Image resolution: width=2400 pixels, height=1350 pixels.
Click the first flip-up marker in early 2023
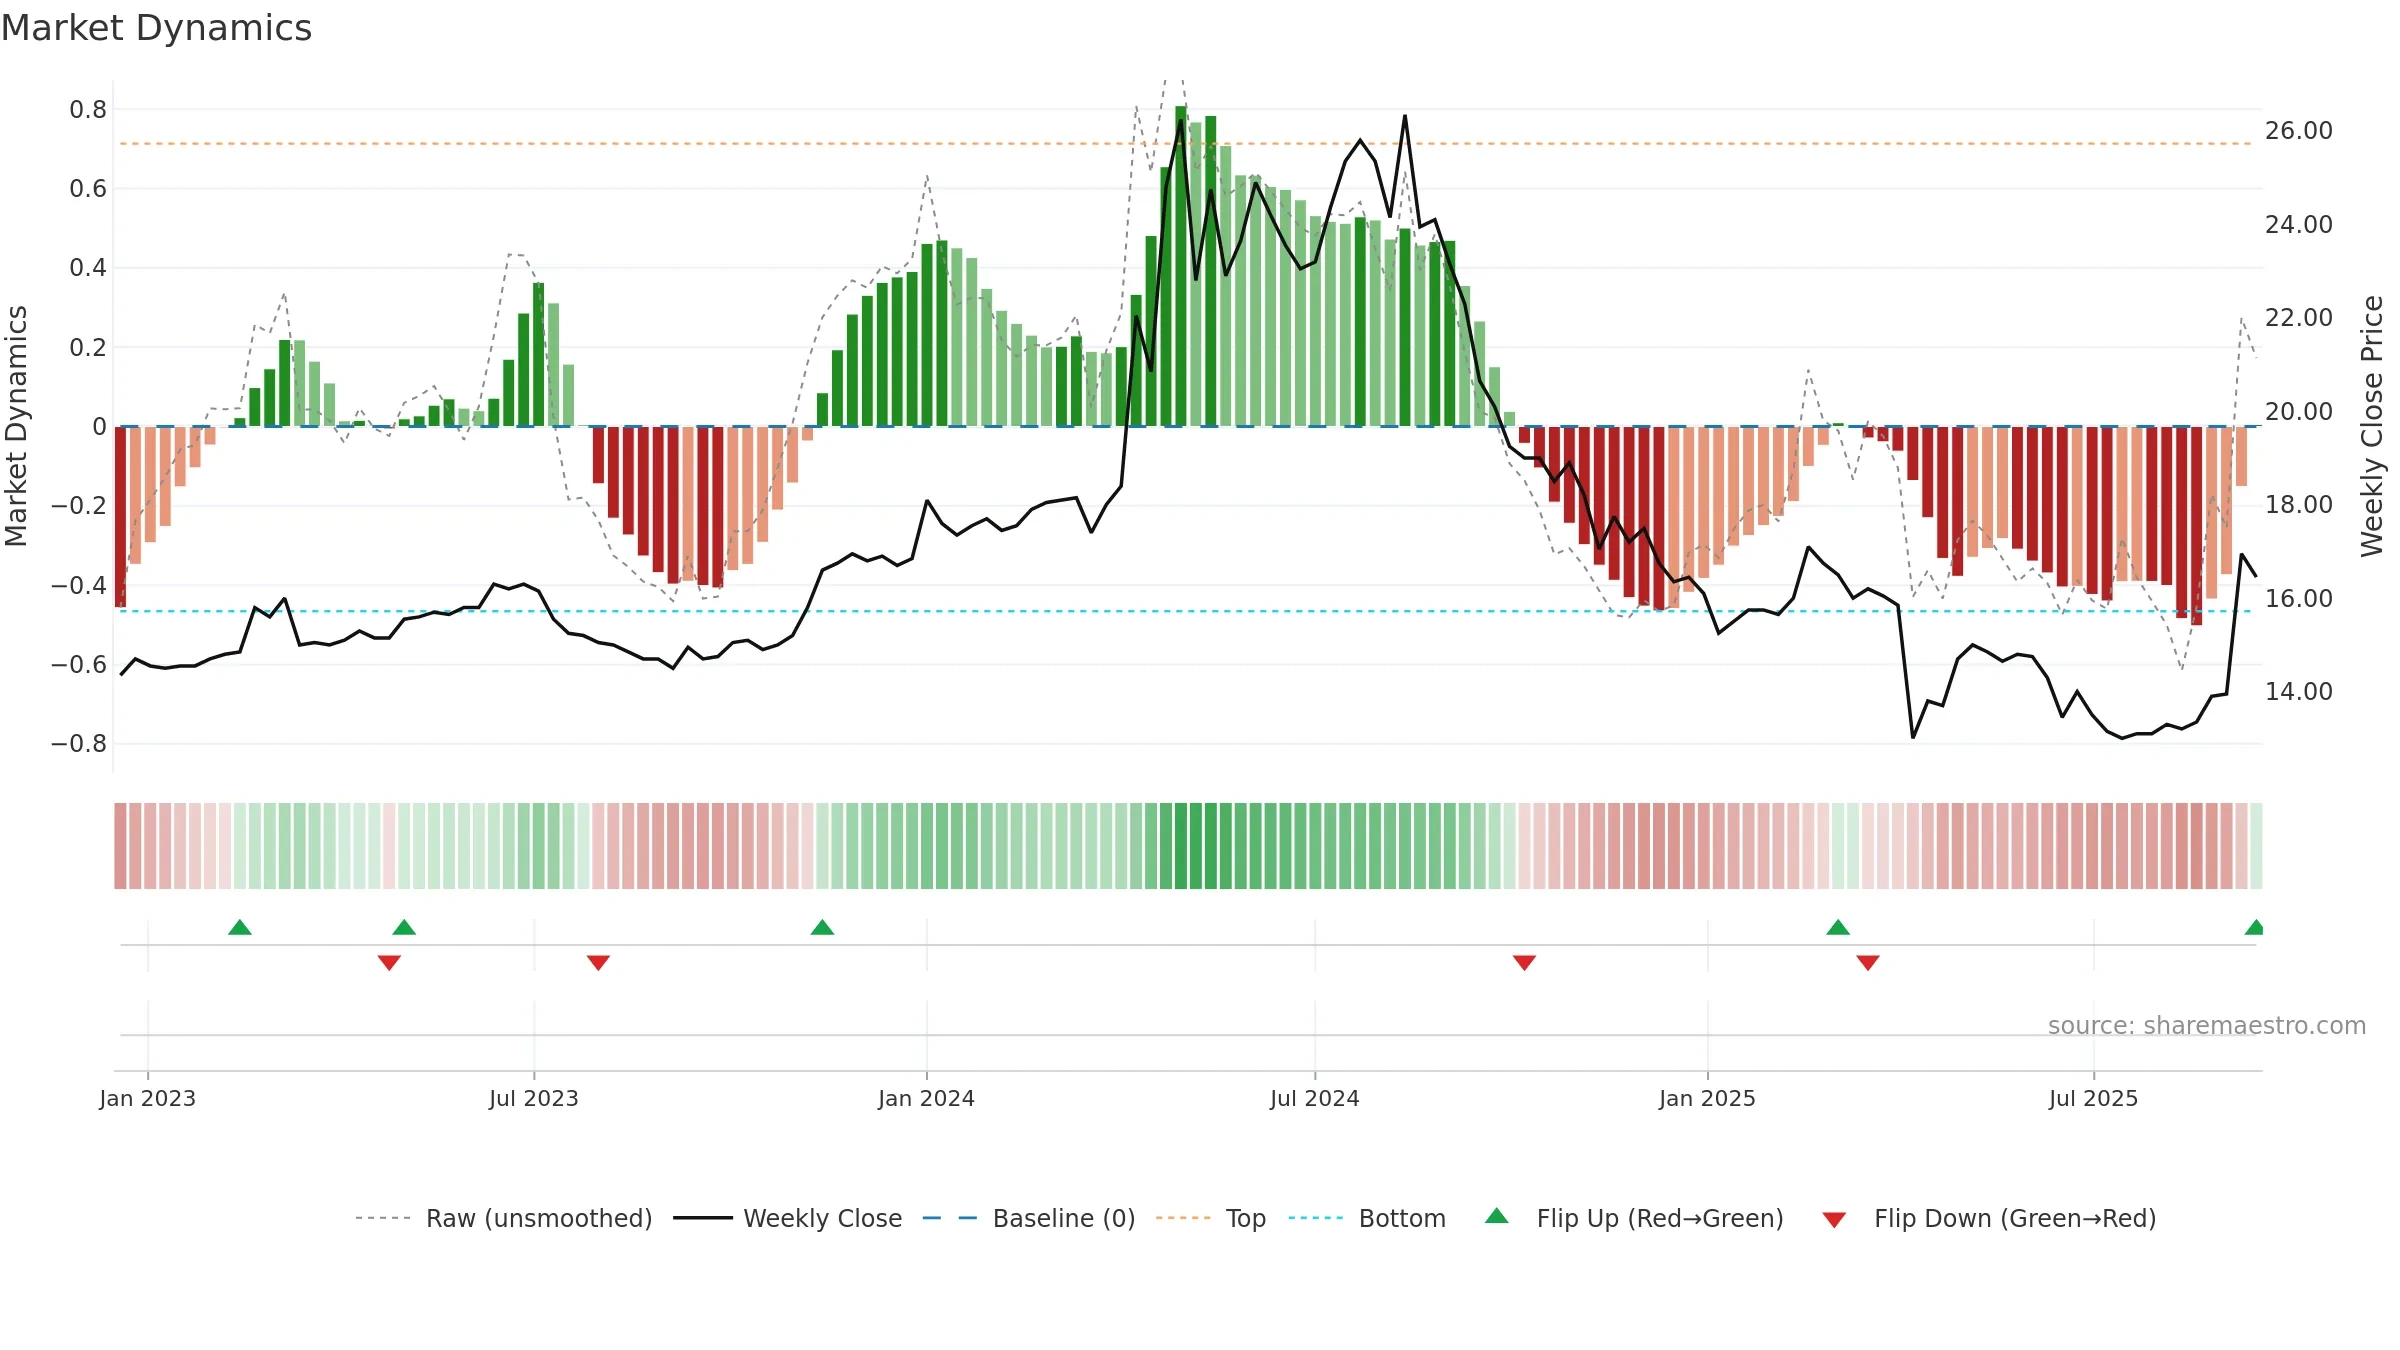[240, 927]
